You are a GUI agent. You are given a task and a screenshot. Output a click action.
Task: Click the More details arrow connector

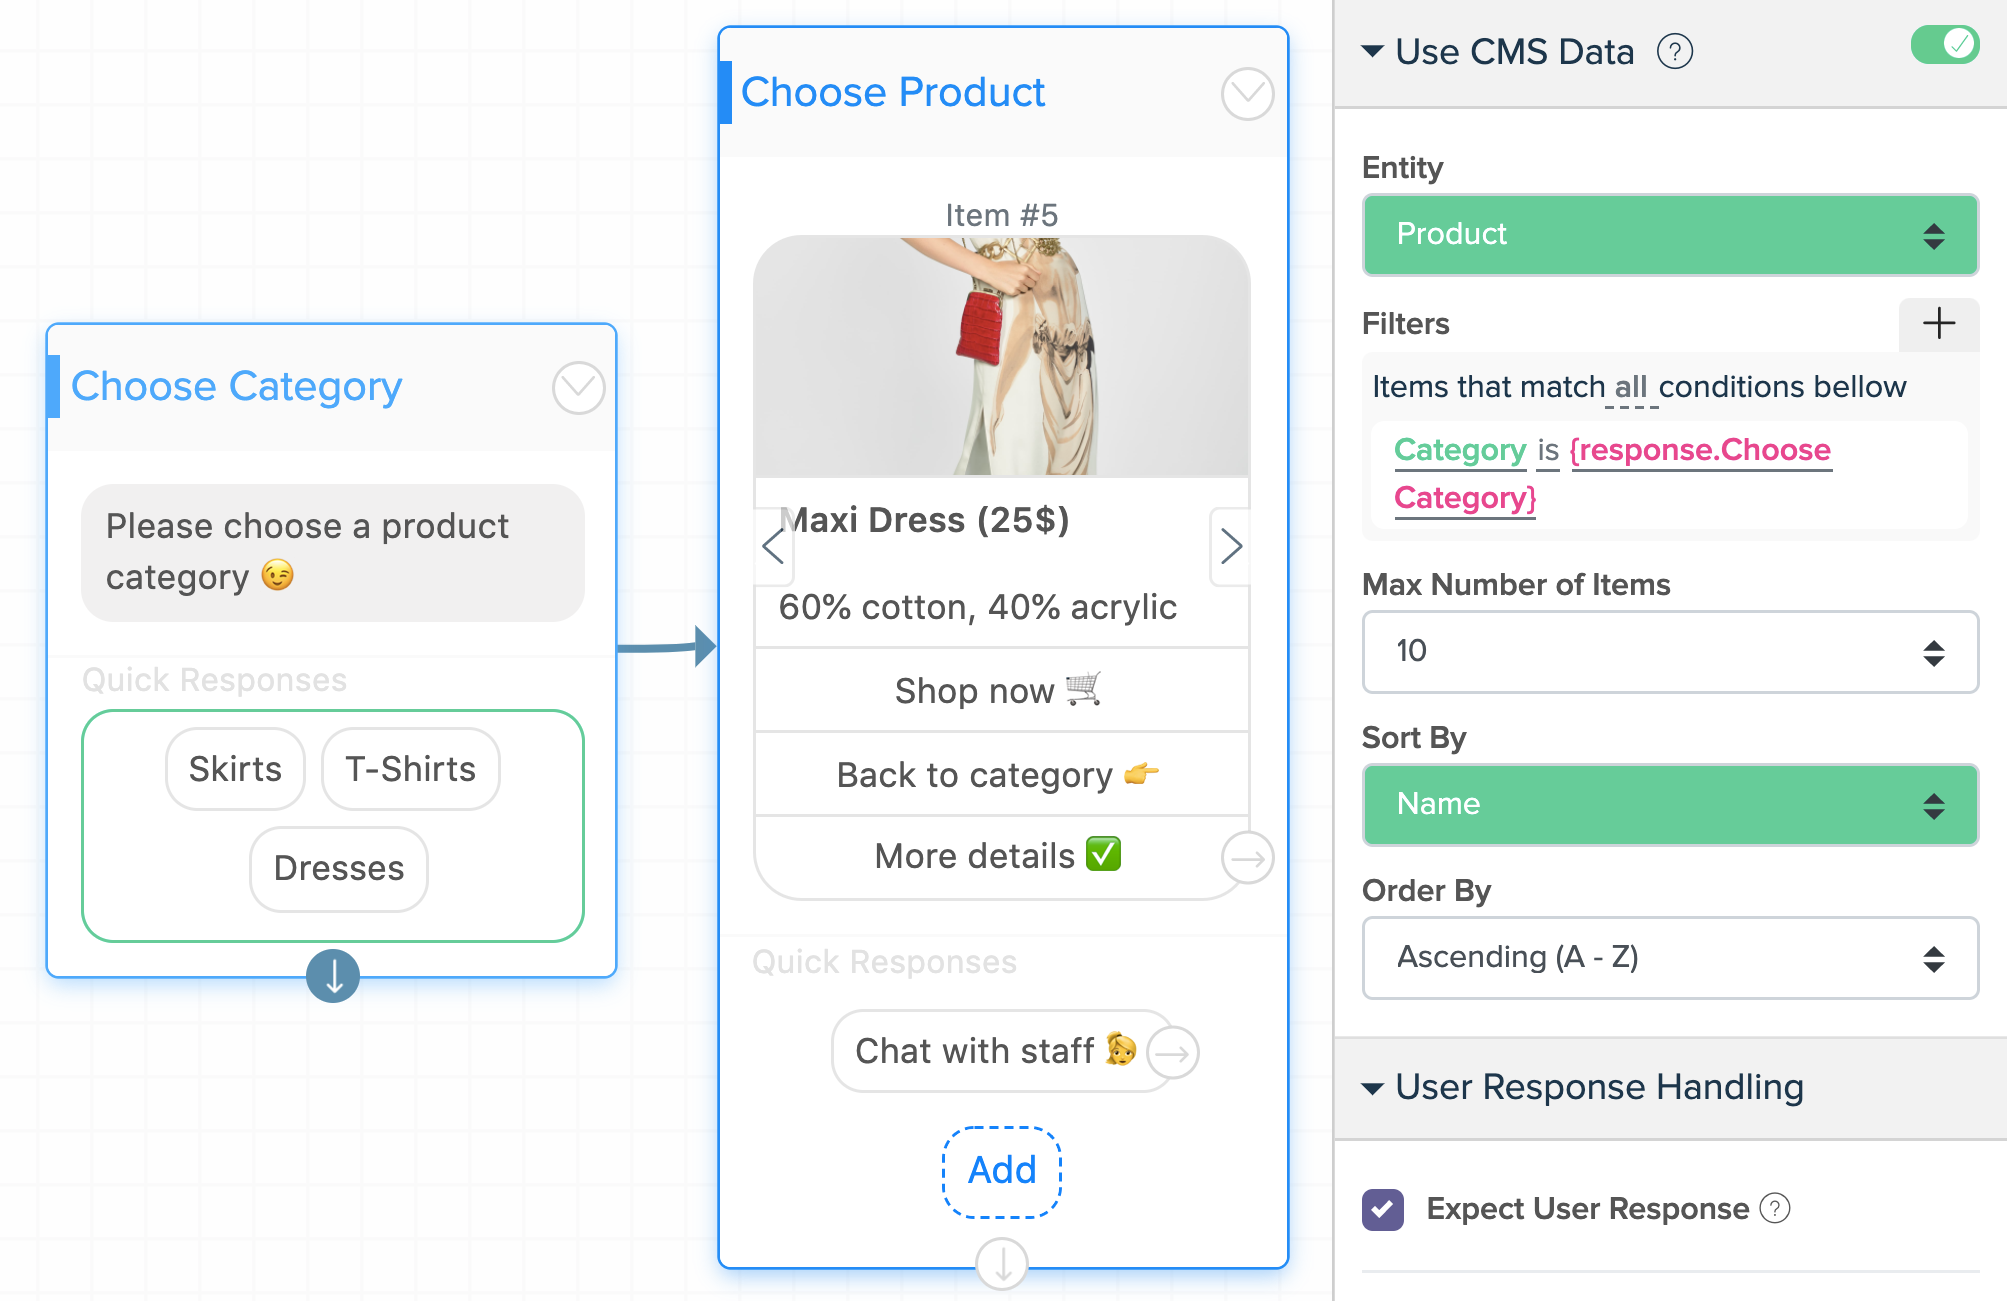1247,858
